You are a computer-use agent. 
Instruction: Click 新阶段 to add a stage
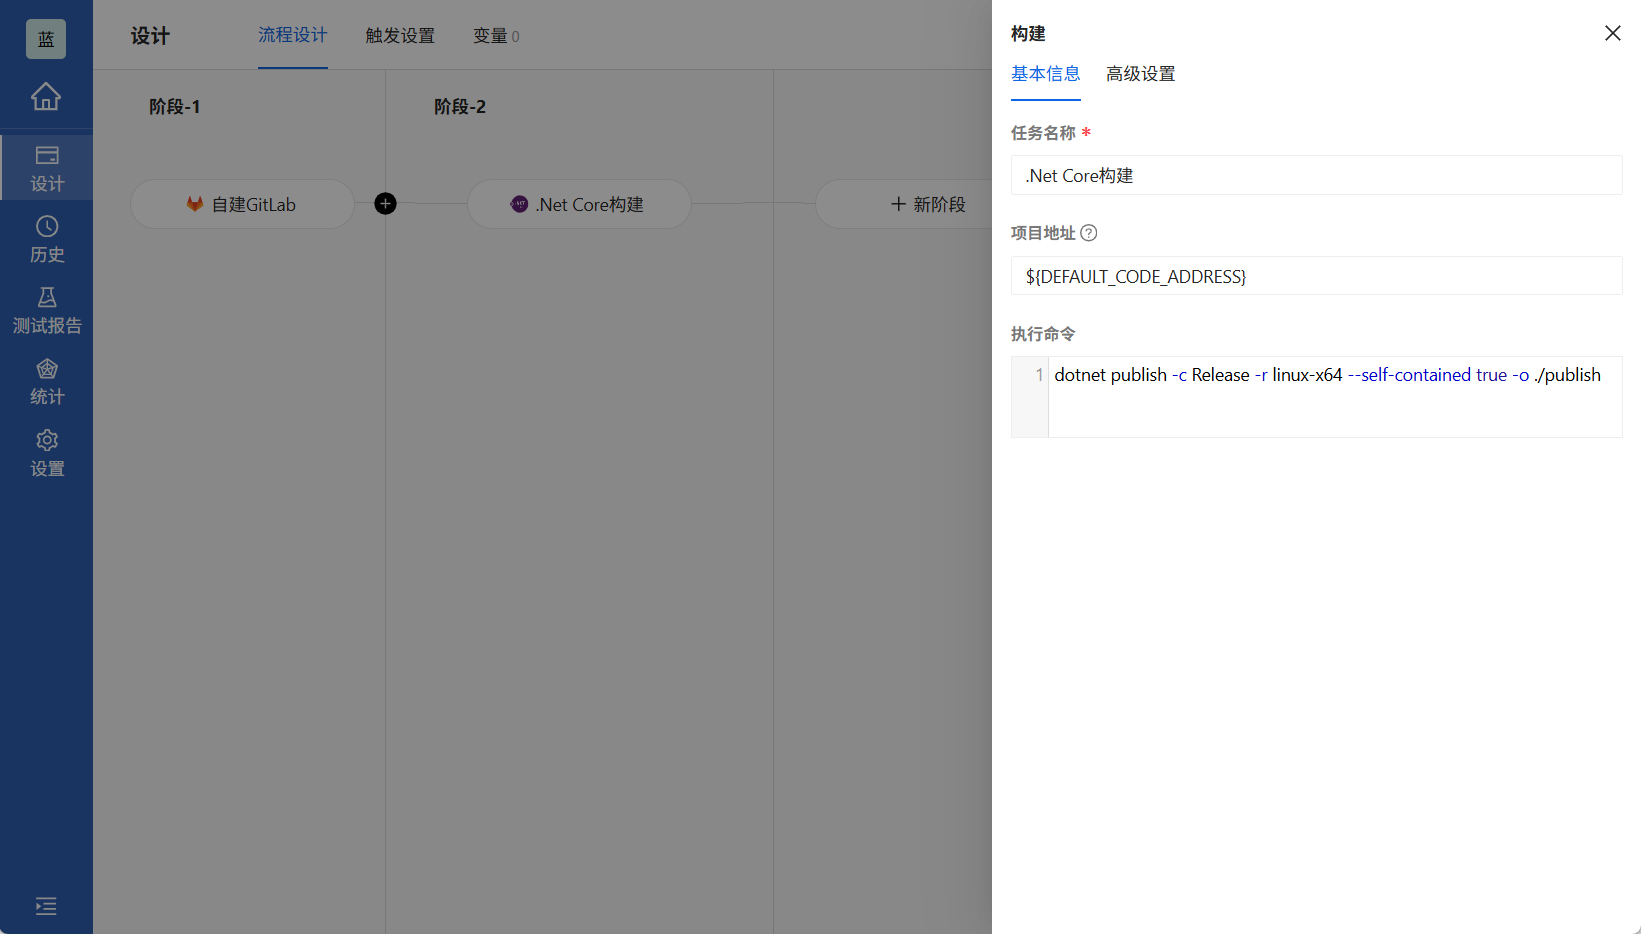pyautogui.click(x=929, y=204)
